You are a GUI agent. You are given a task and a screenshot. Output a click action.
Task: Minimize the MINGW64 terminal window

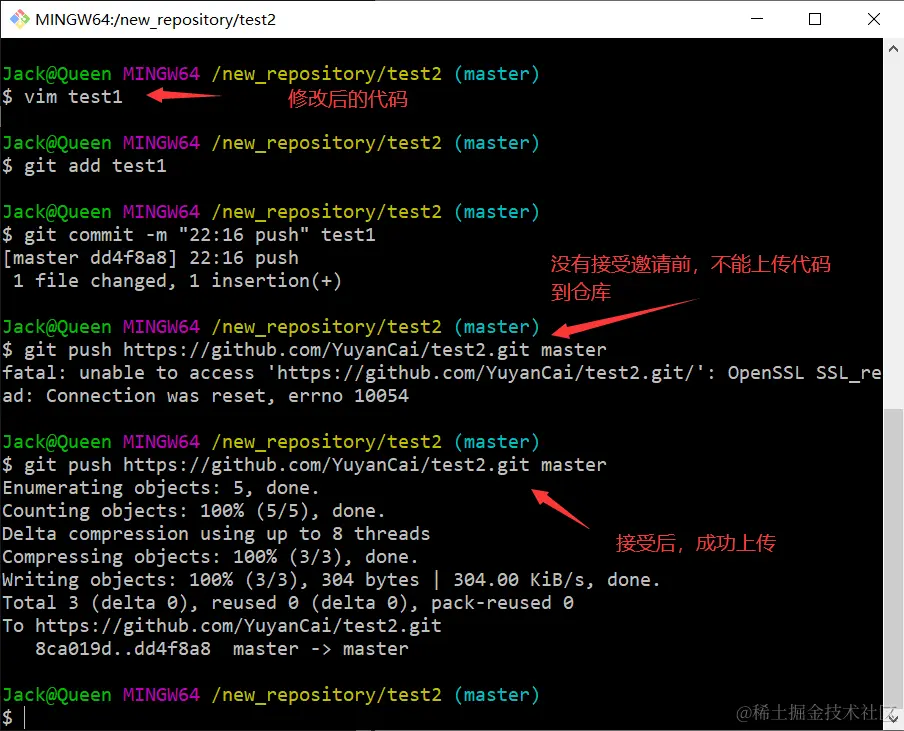(757, 19)
